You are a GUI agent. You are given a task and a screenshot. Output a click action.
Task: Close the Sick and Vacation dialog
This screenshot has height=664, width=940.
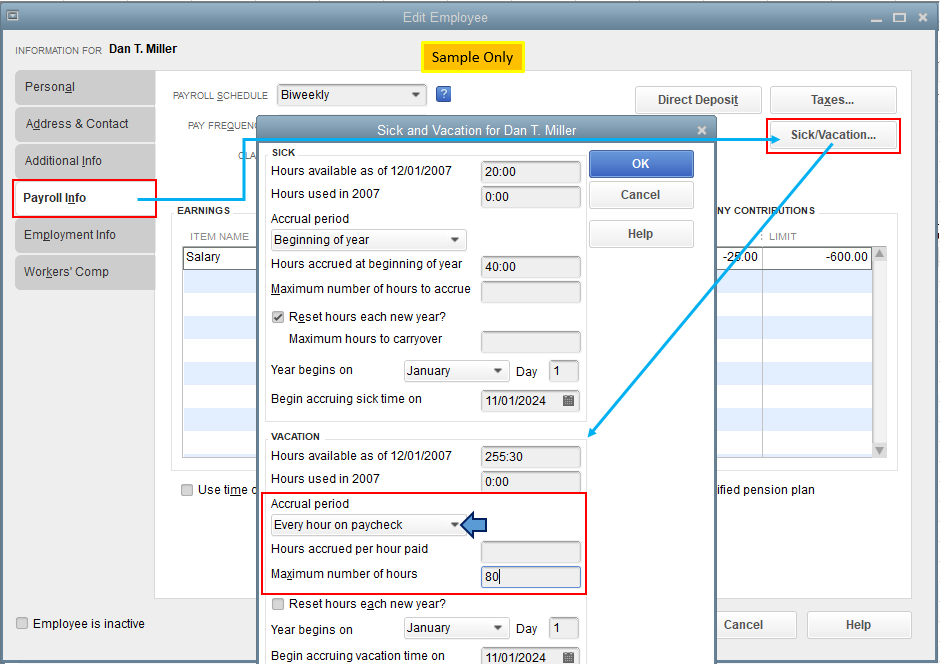(701, 130)
